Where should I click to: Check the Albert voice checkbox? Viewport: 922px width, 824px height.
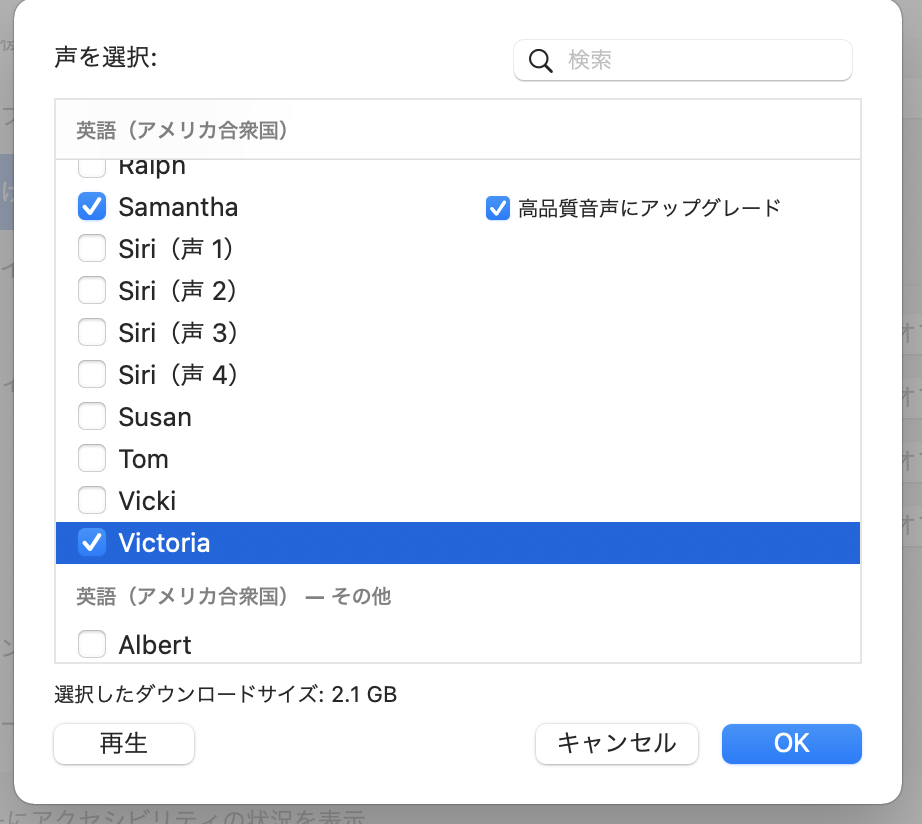click(x=92, y=645)
